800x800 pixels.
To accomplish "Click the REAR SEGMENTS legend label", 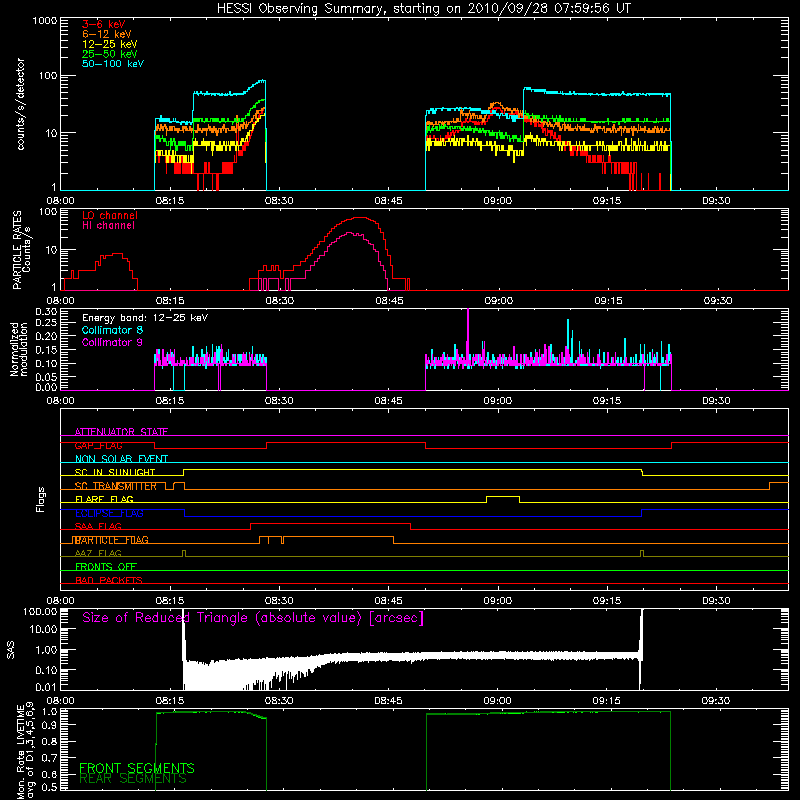I will [x=133, y=779].
